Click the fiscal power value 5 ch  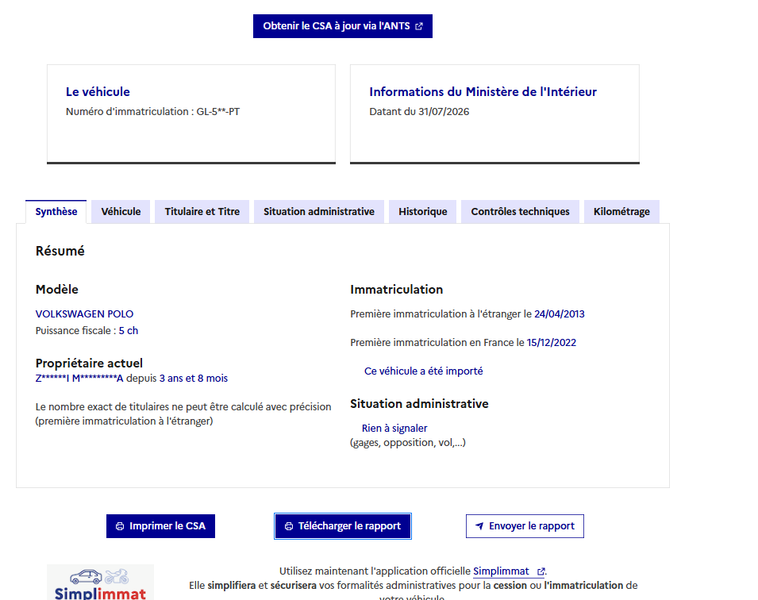click(129, 331)
